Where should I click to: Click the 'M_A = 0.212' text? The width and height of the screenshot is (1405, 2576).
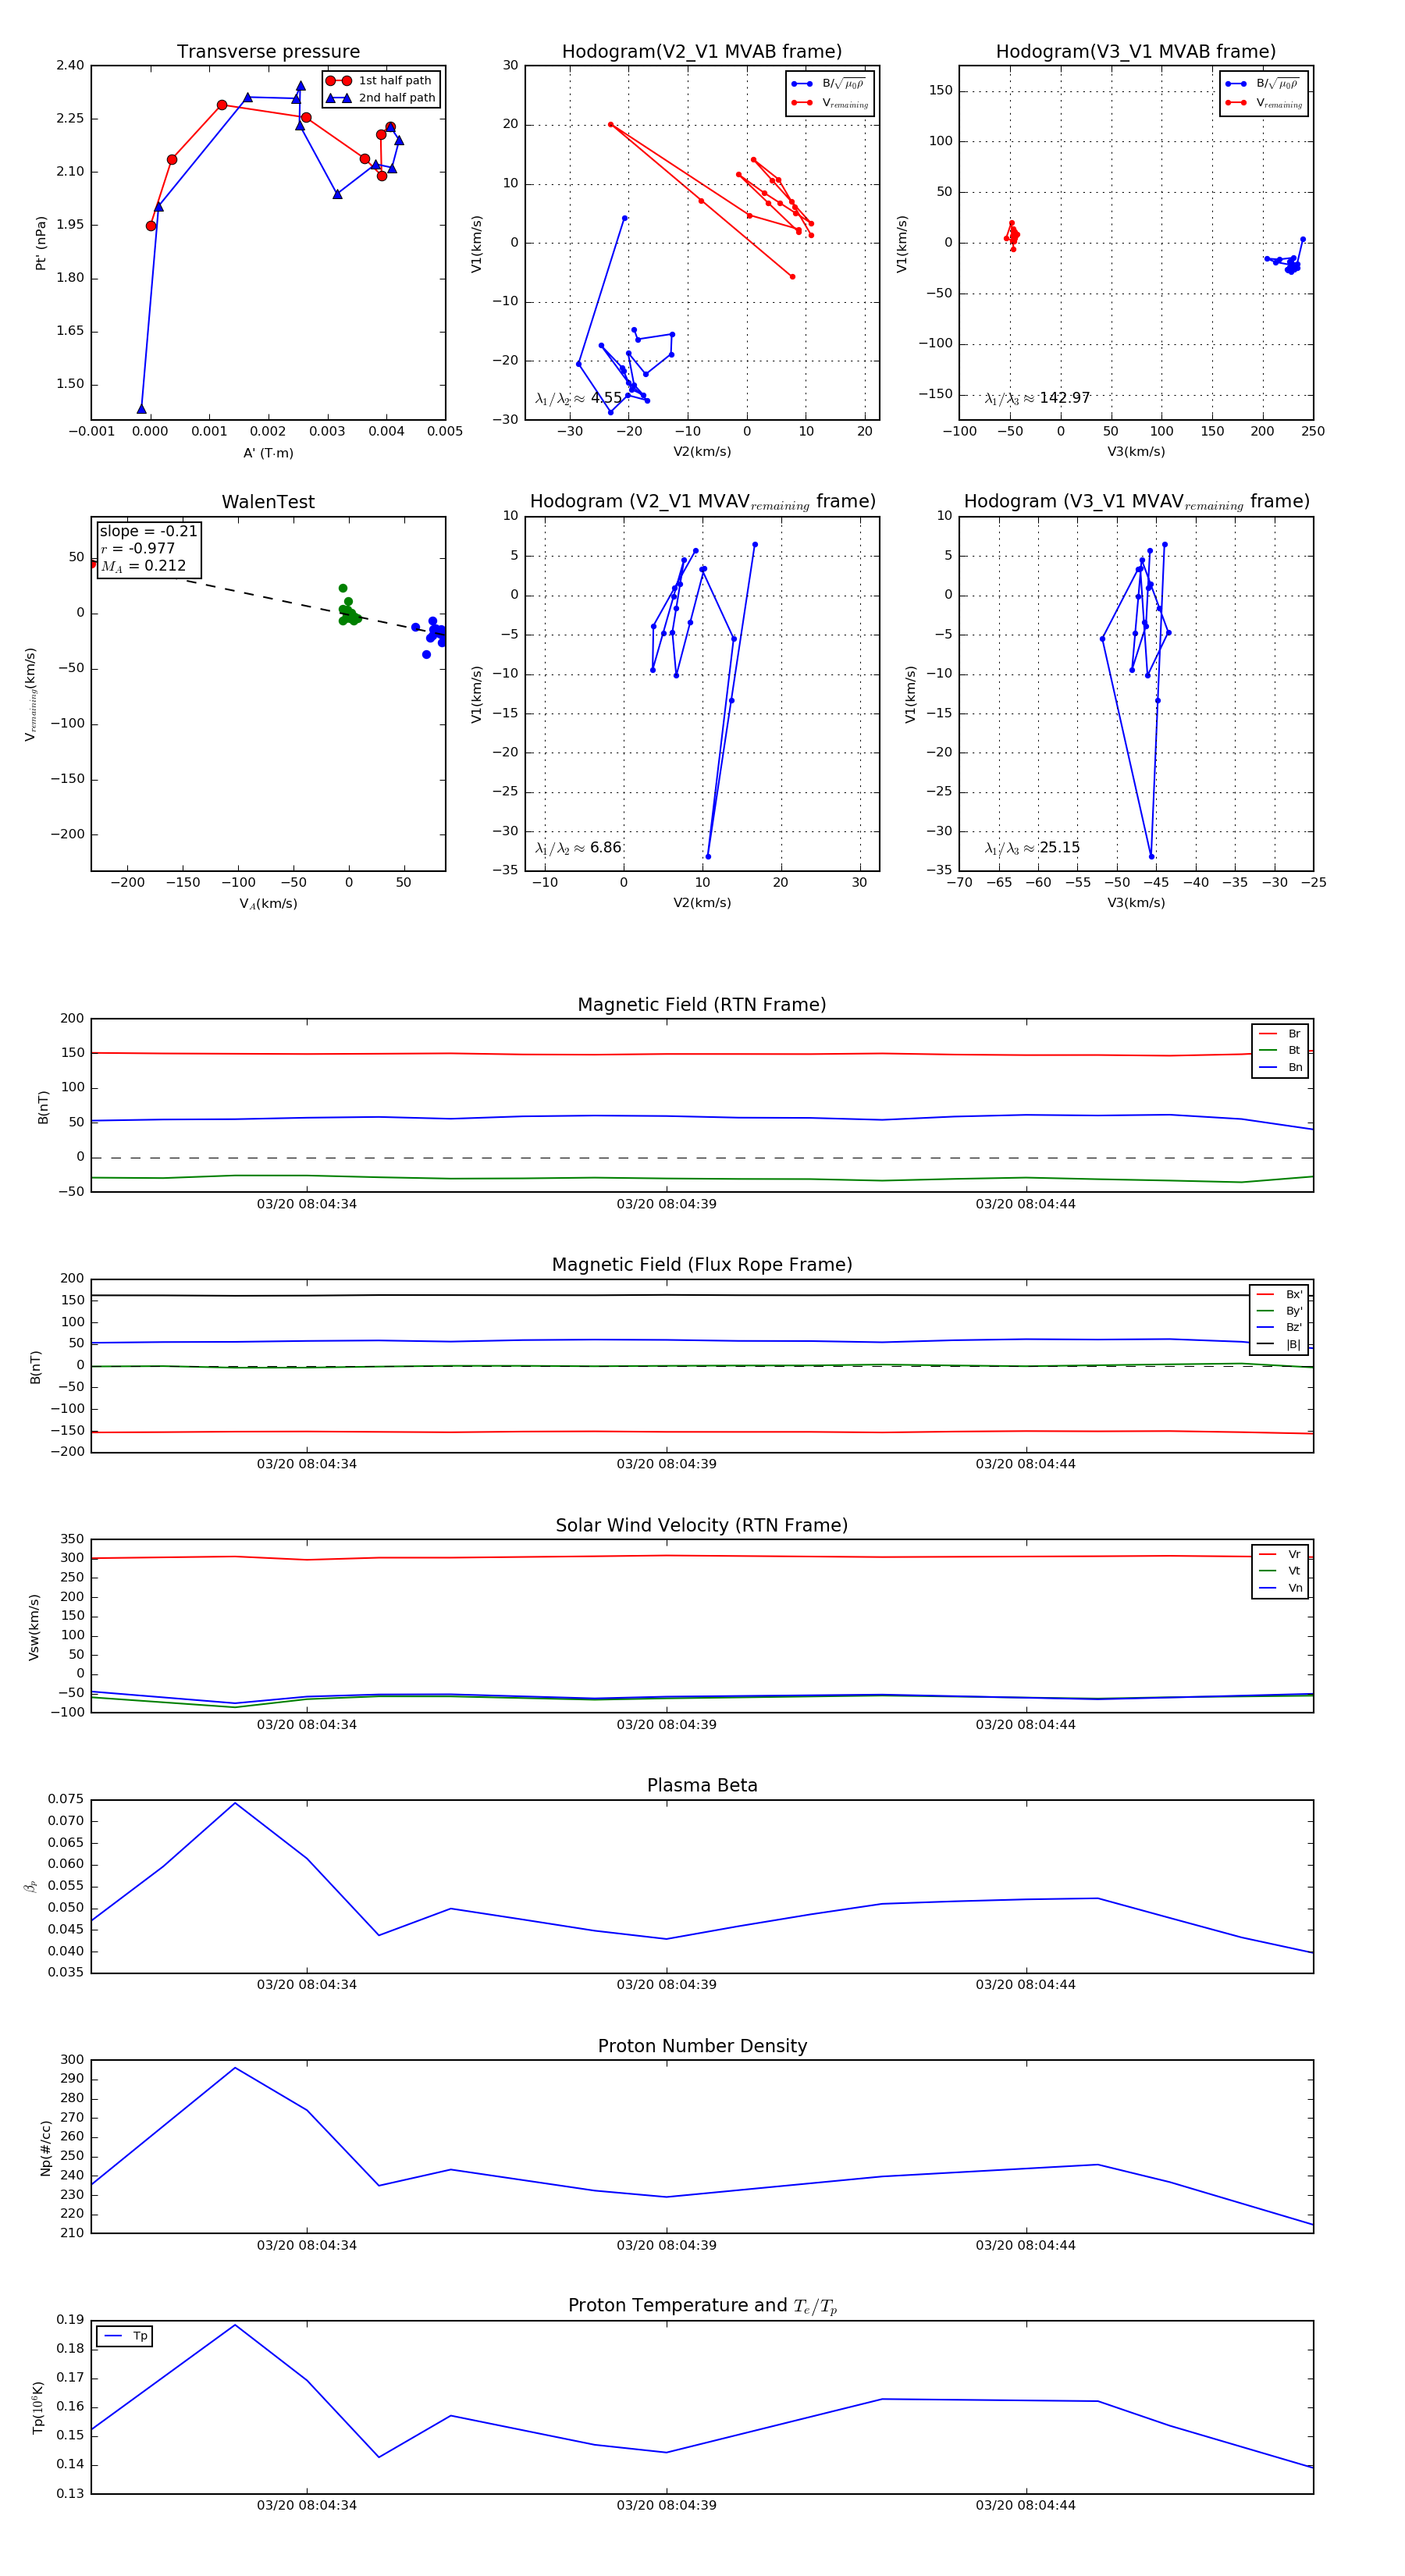click(143, 566)
